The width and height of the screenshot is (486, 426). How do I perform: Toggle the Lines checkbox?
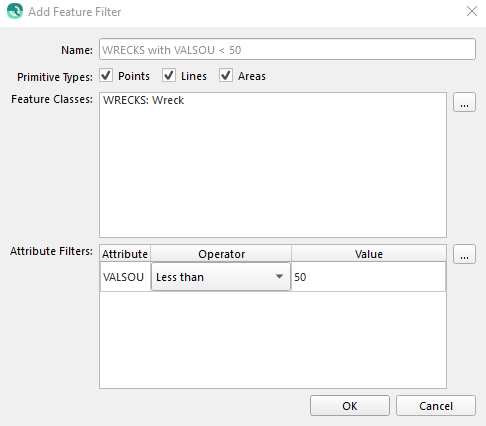169,76
